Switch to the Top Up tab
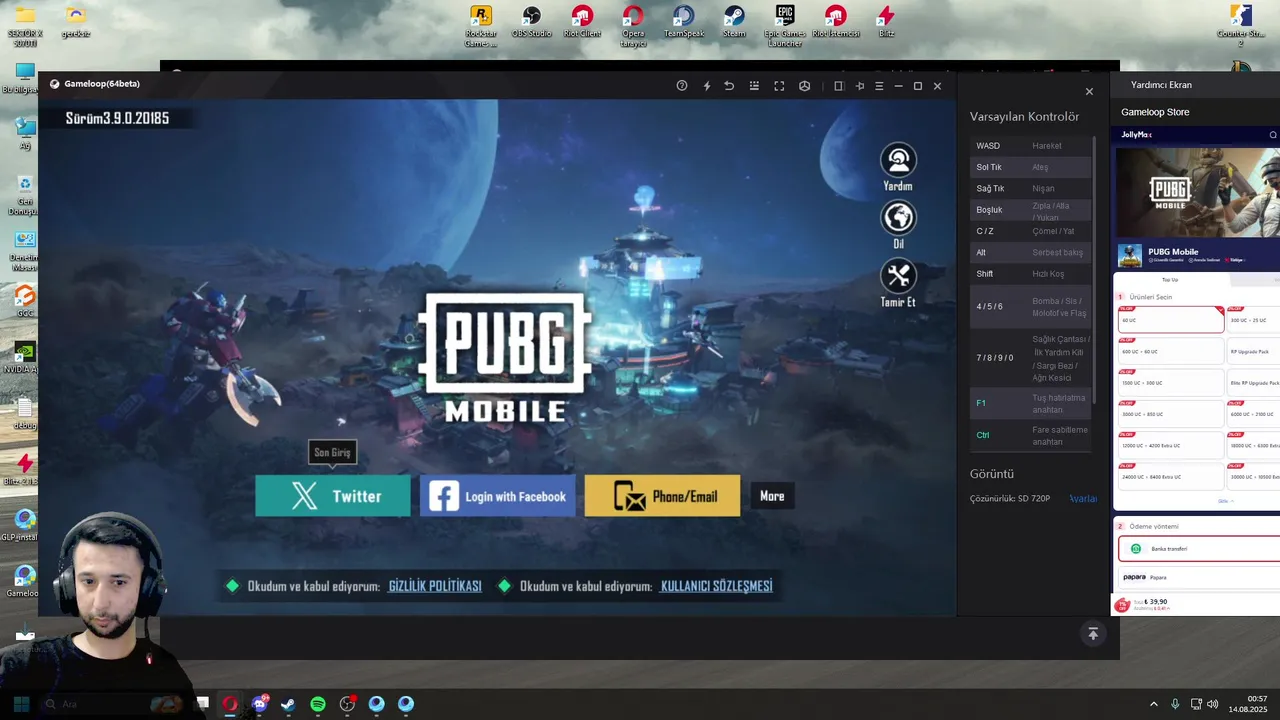1280x720 pixels. pos(1170,280)
